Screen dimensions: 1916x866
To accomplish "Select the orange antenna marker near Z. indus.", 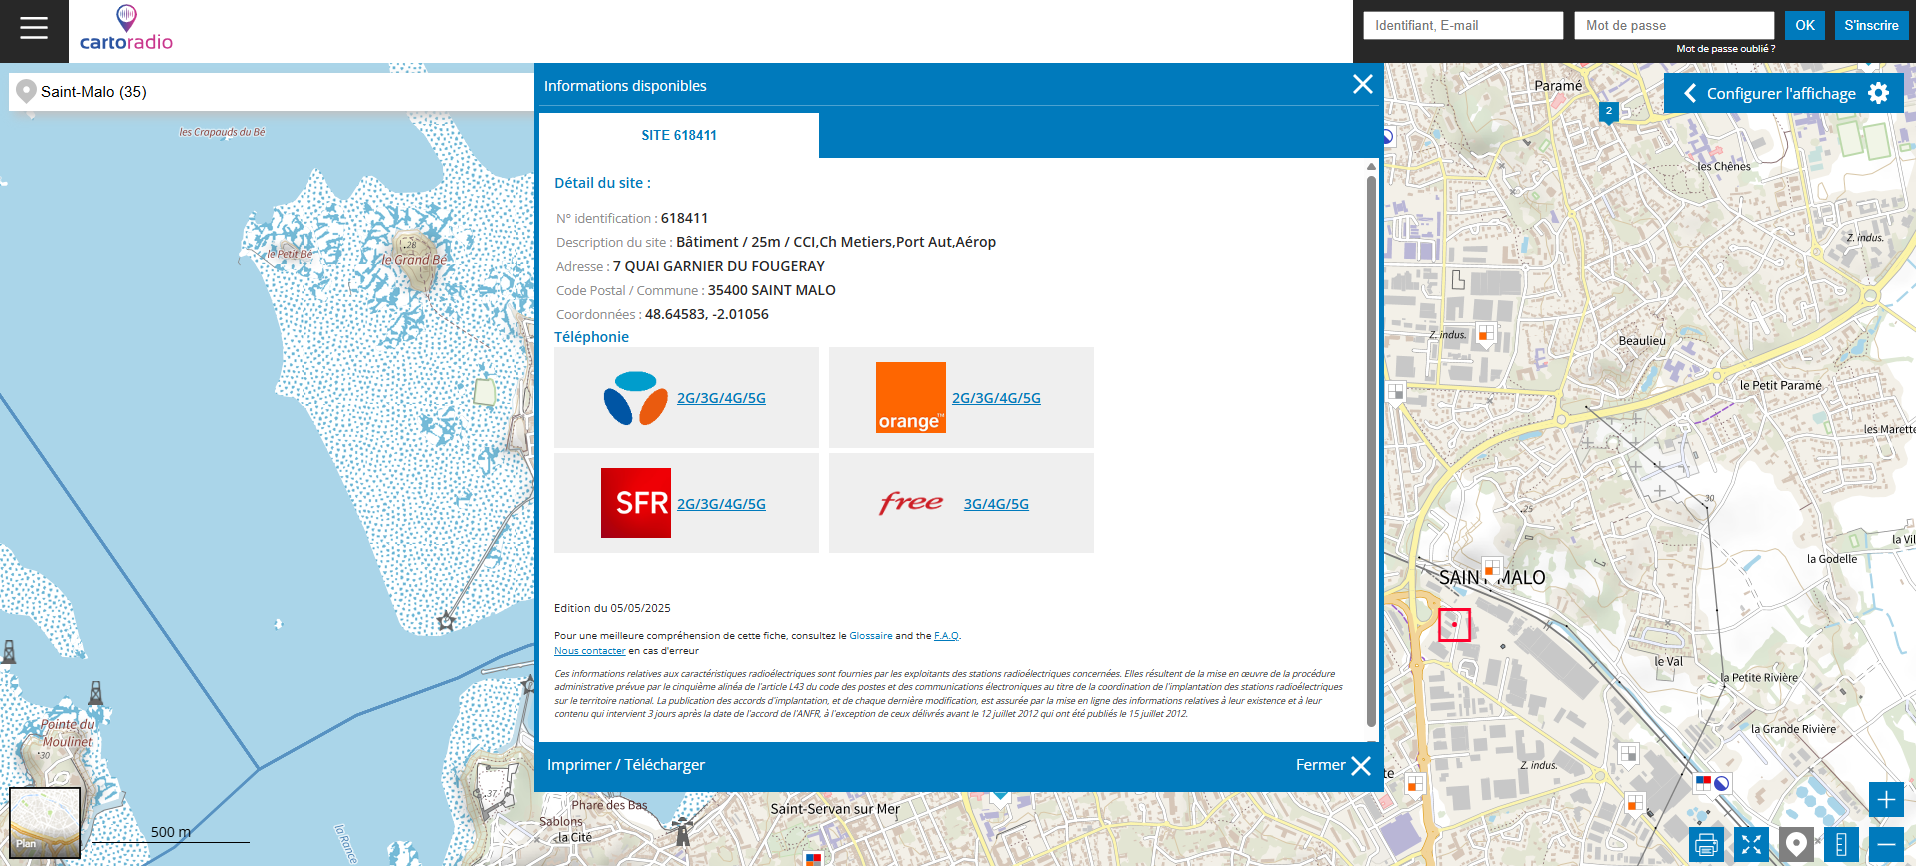I will point(1486,333).
